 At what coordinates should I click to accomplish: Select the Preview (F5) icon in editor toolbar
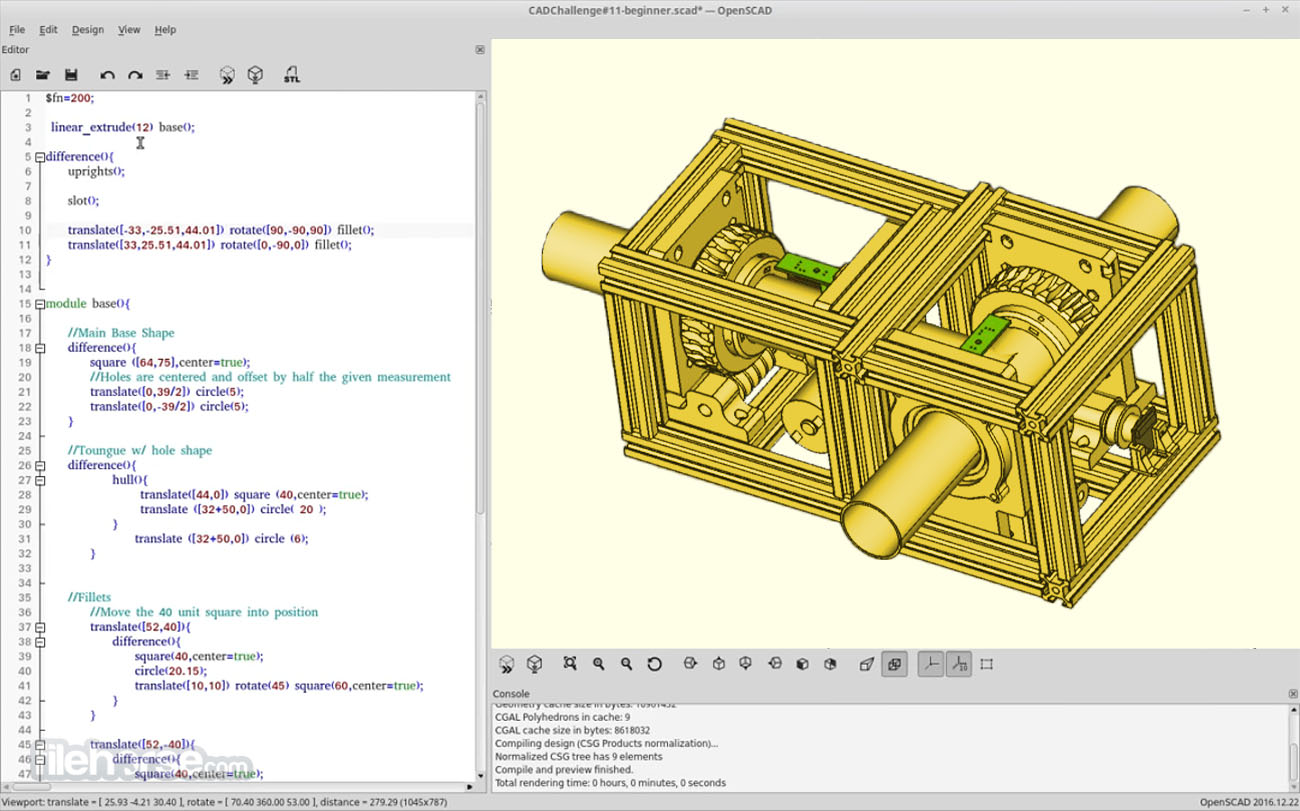227,74
